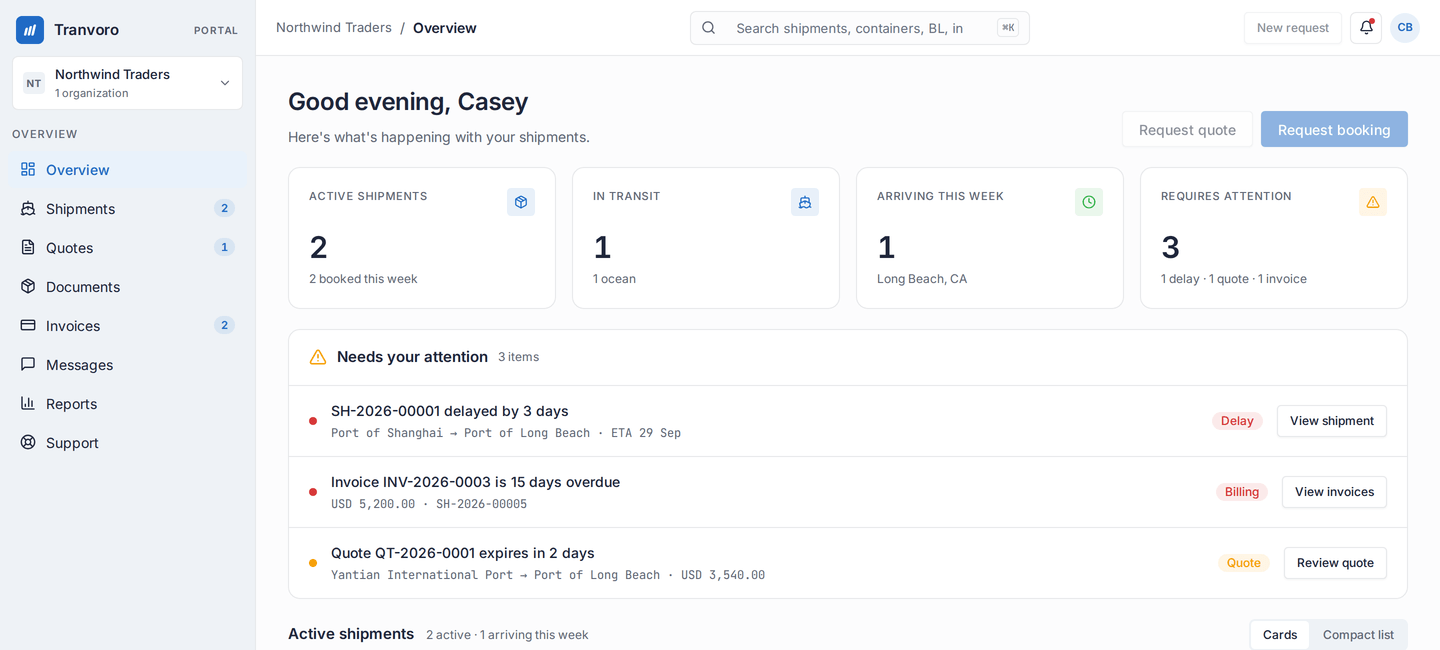Click the Request quote button
1440x650 pixels.
[x=1187, y=129]
